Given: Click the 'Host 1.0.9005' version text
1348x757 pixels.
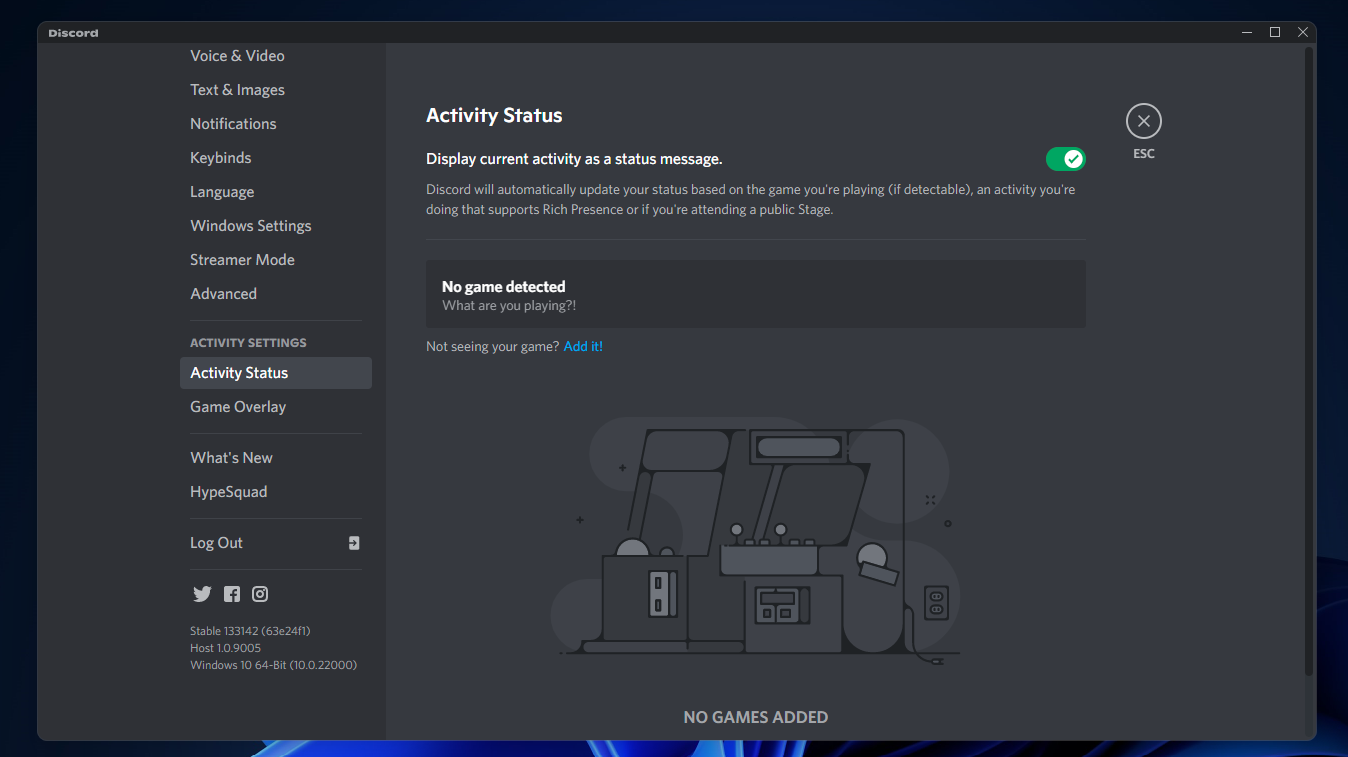Looking at the screenshot, I should 226,648.
